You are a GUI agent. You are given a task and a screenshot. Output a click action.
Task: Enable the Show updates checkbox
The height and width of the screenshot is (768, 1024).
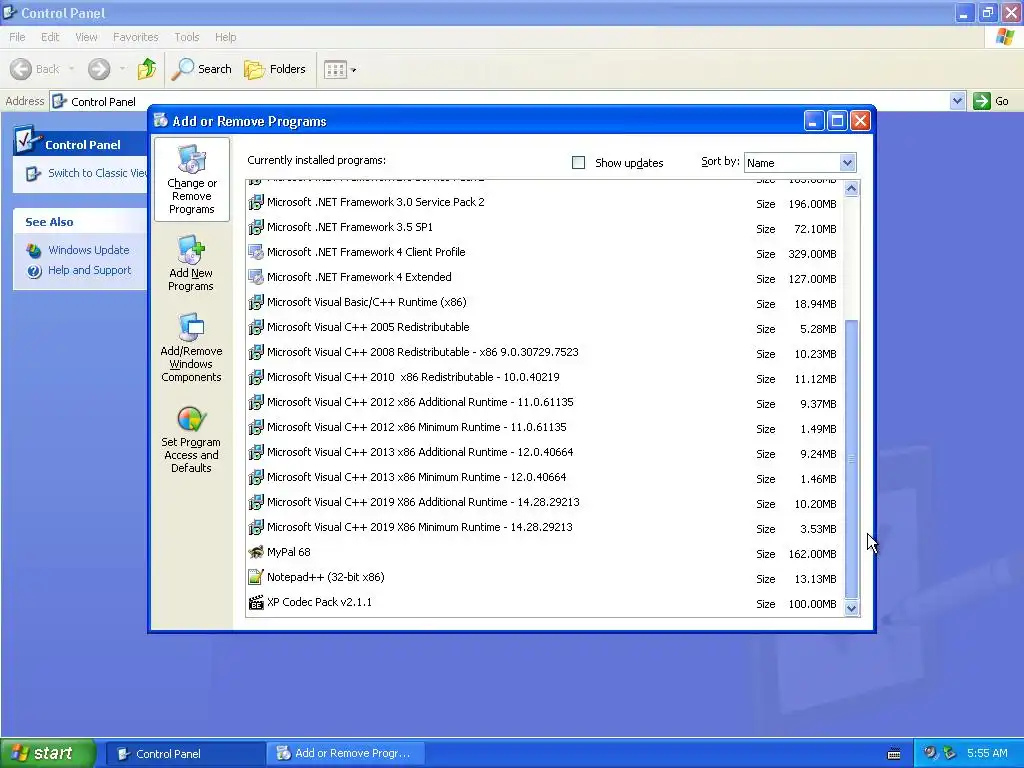tap(578, 162)
